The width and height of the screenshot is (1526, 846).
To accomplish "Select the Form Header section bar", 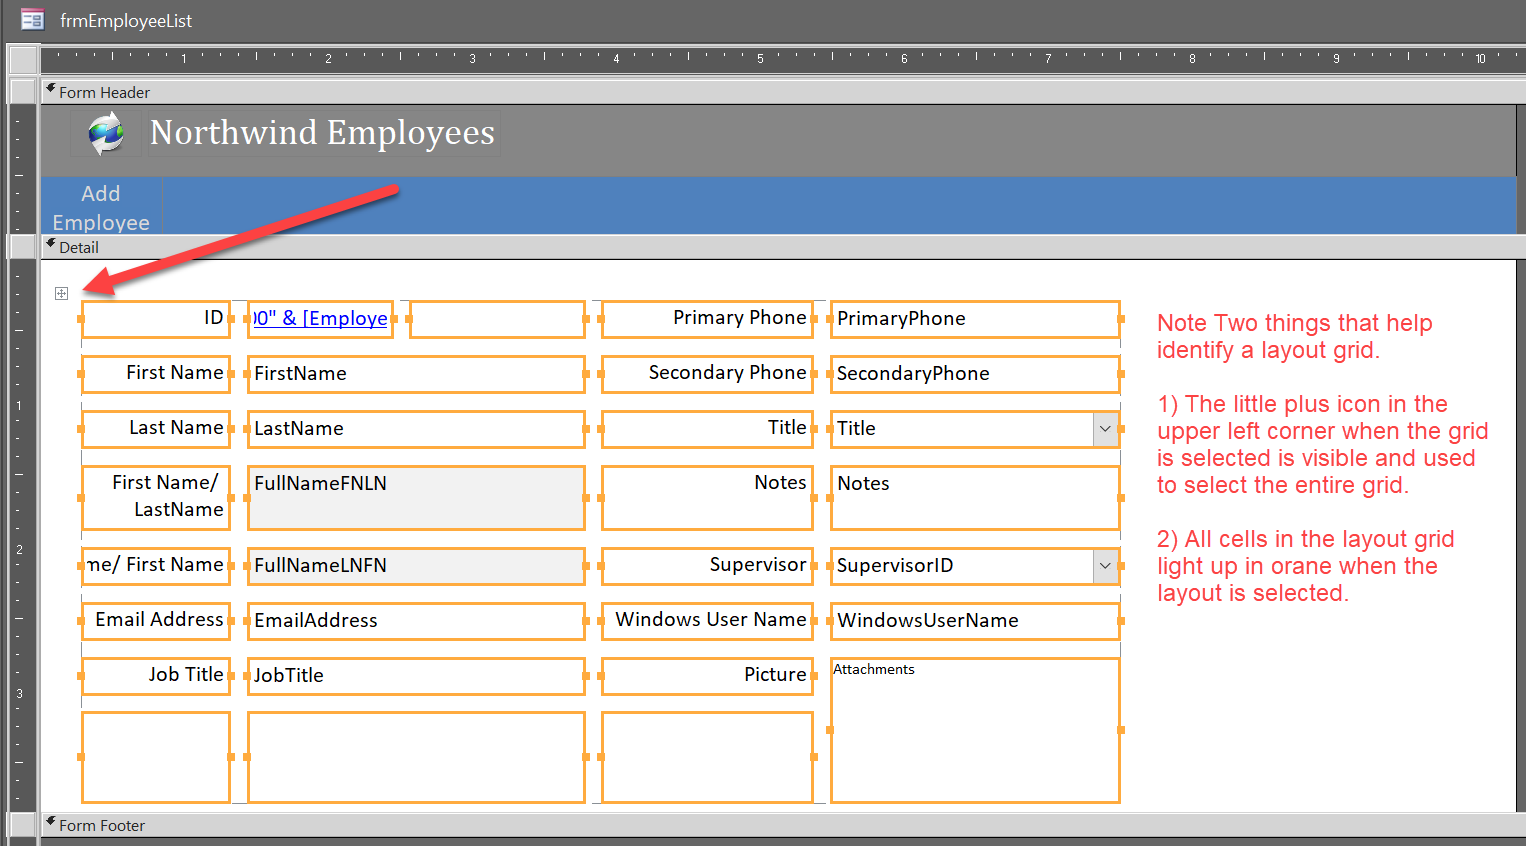I will pos(783,92).
